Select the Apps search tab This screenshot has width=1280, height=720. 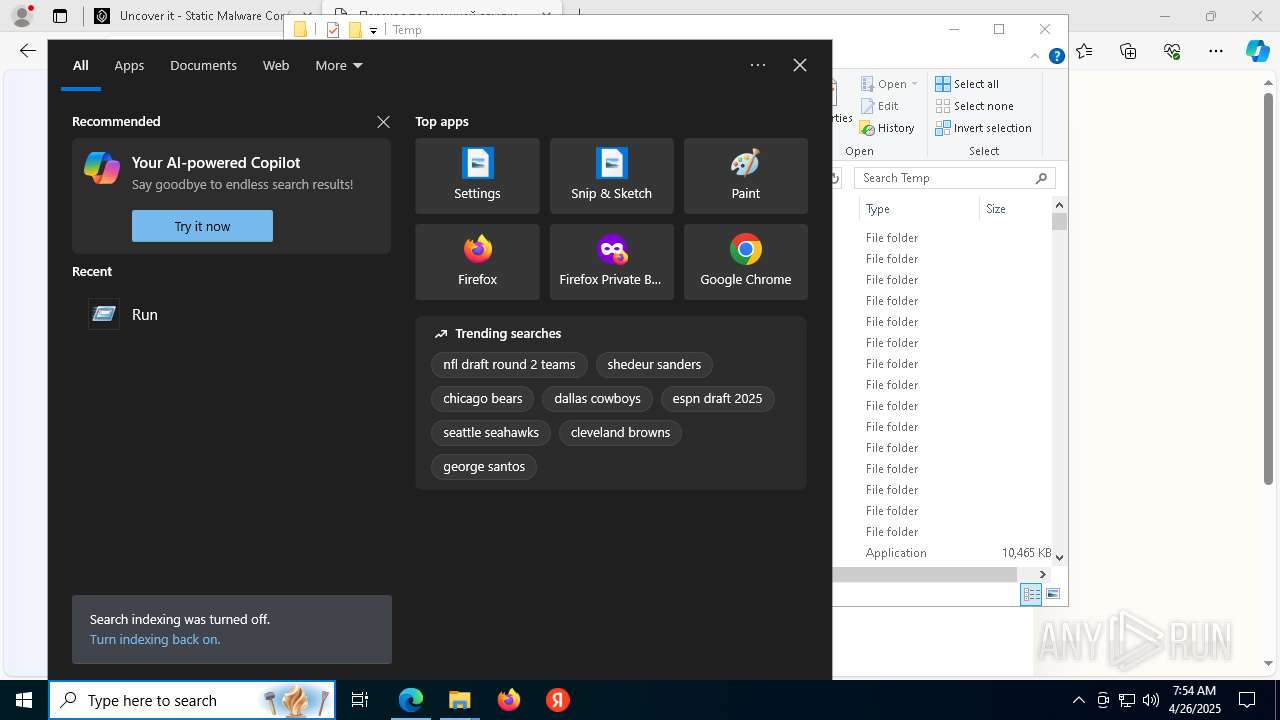pyautogui.click(x=129, y=66)
